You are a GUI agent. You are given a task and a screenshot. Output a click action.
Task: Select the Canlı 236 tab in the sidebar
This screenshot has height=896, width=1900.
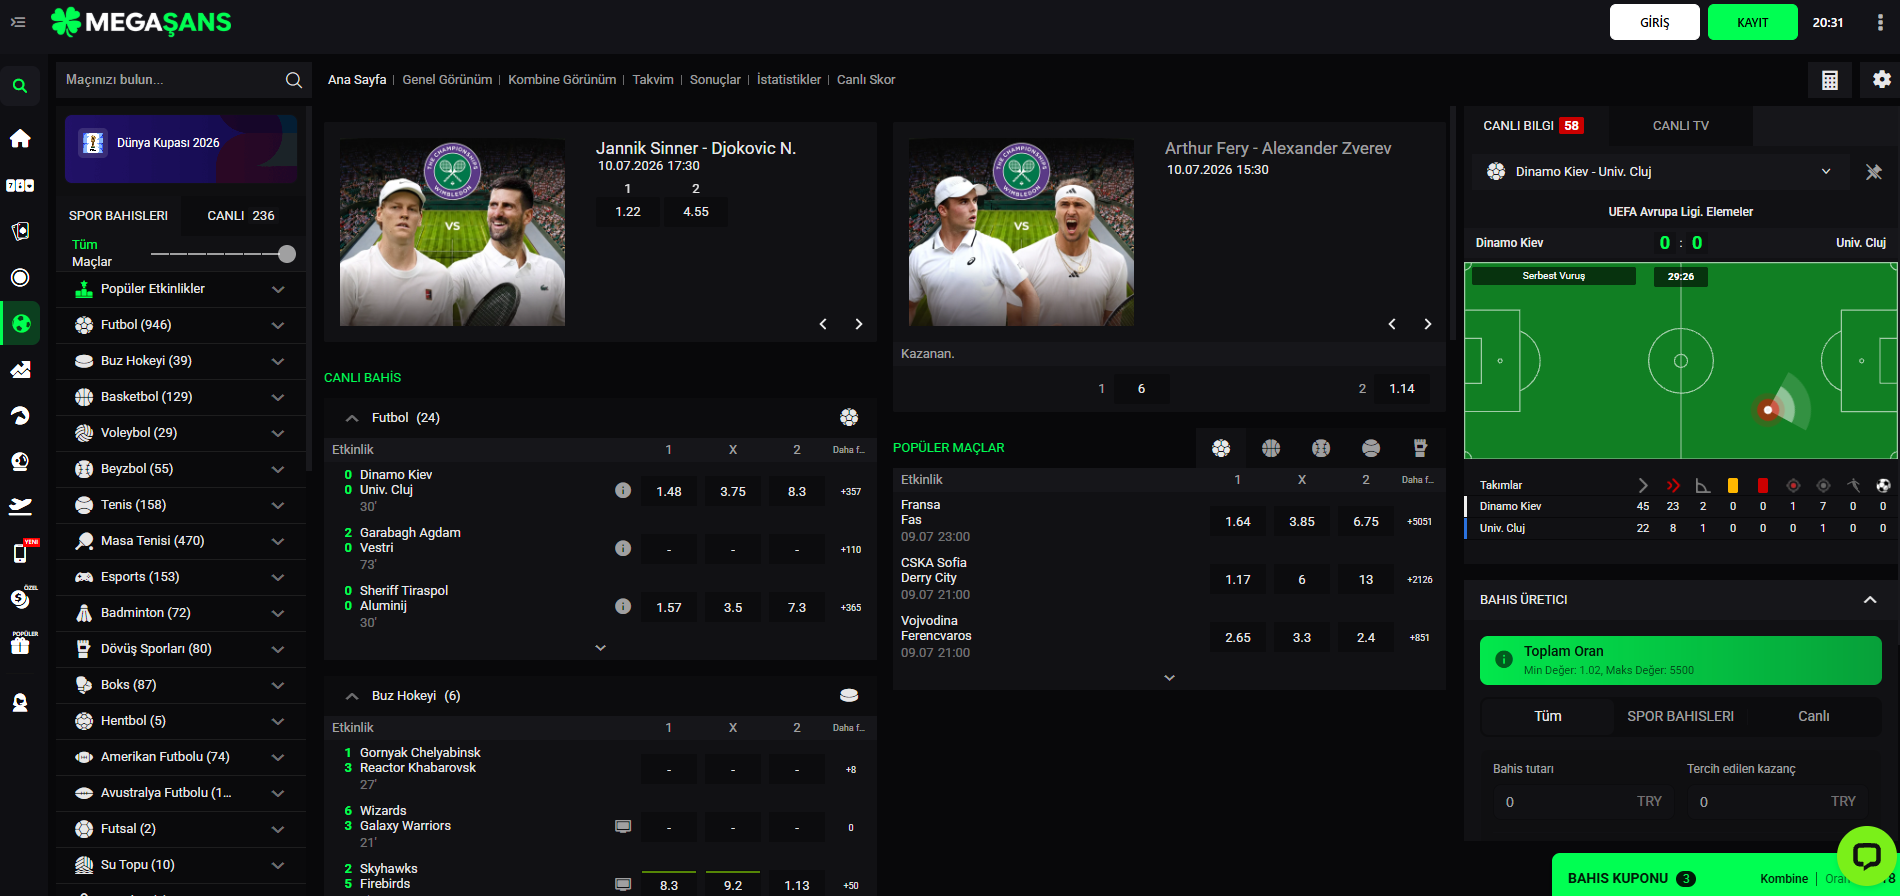coord(240,216)
